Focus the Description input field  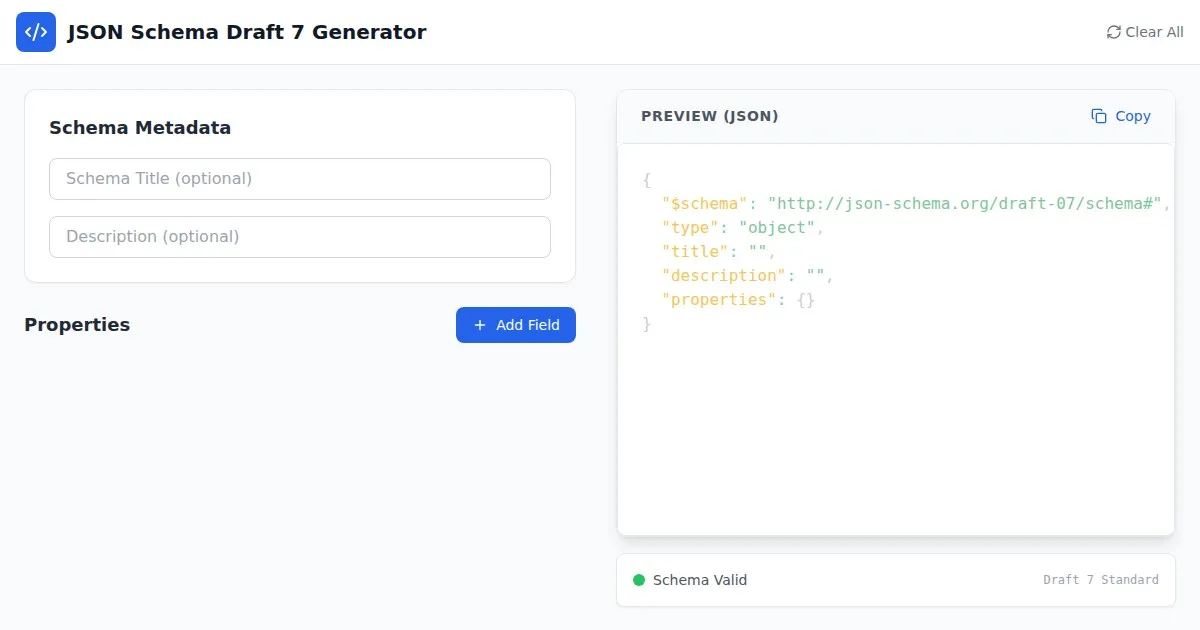click(300, 237)
